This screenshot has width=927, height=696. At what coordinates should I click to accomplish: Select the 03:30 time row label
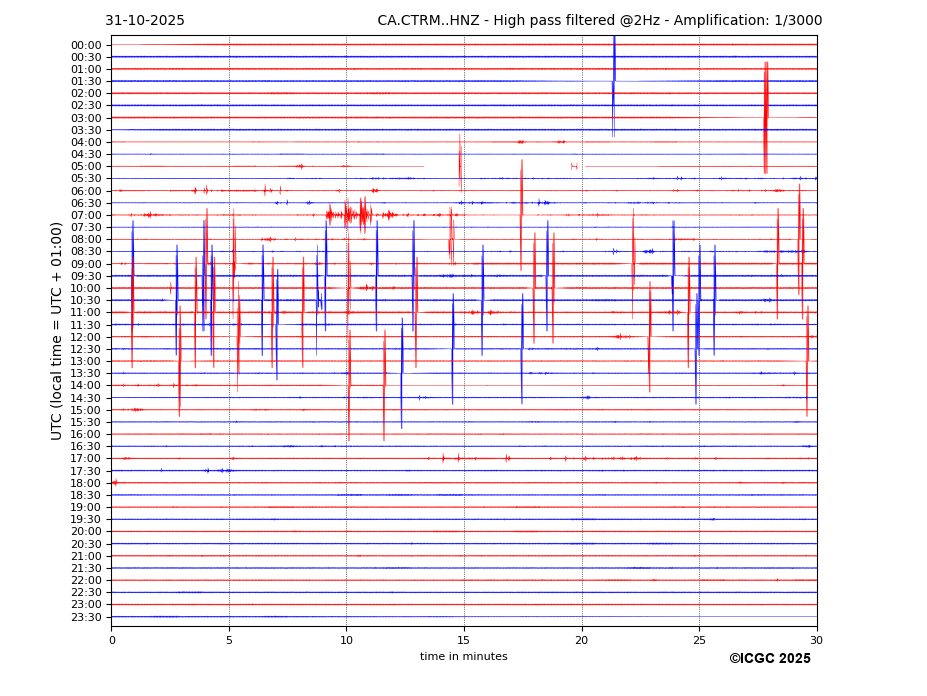click(x=86, y=130)
